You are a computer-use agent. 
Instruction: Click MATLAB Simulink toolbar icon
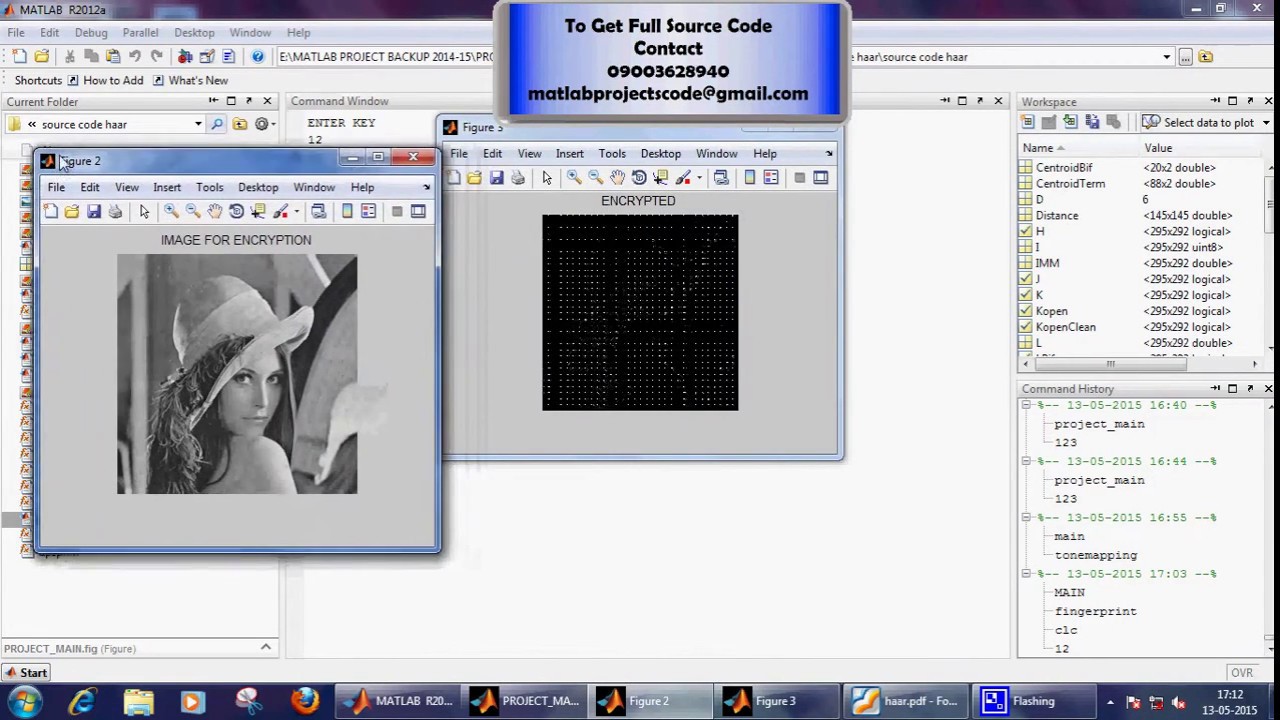point(185,57)
